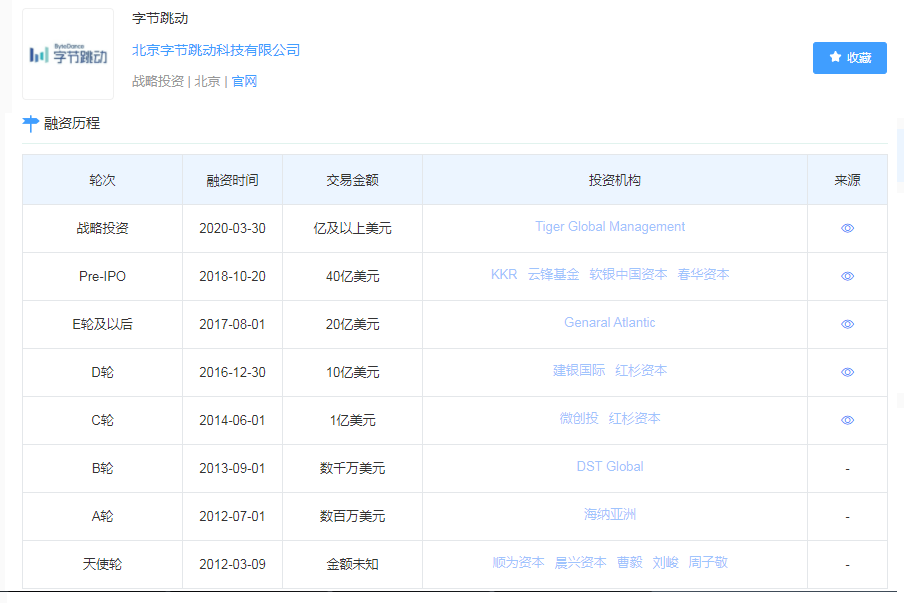This screenshot has height=603, width=904.
Task: Select the 2013-09-01 date cell
Action: click(x=232, y=468)
